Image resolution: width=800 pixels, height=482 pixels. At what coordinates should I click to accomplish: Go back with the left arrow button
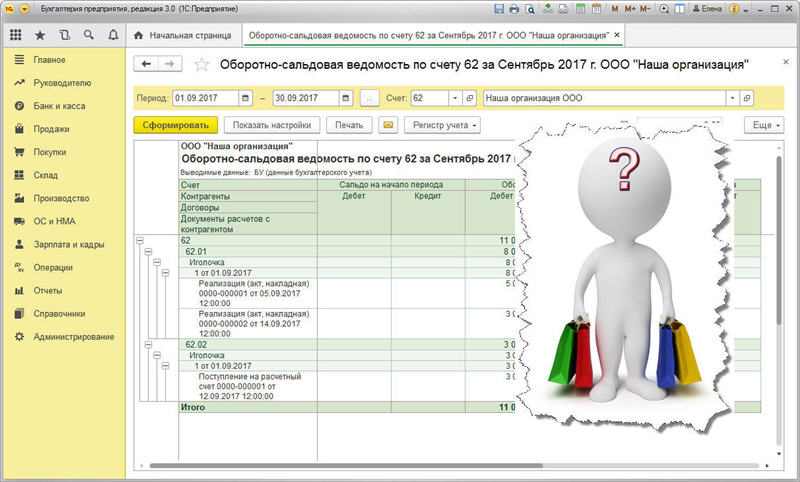[x=146, y=64]
